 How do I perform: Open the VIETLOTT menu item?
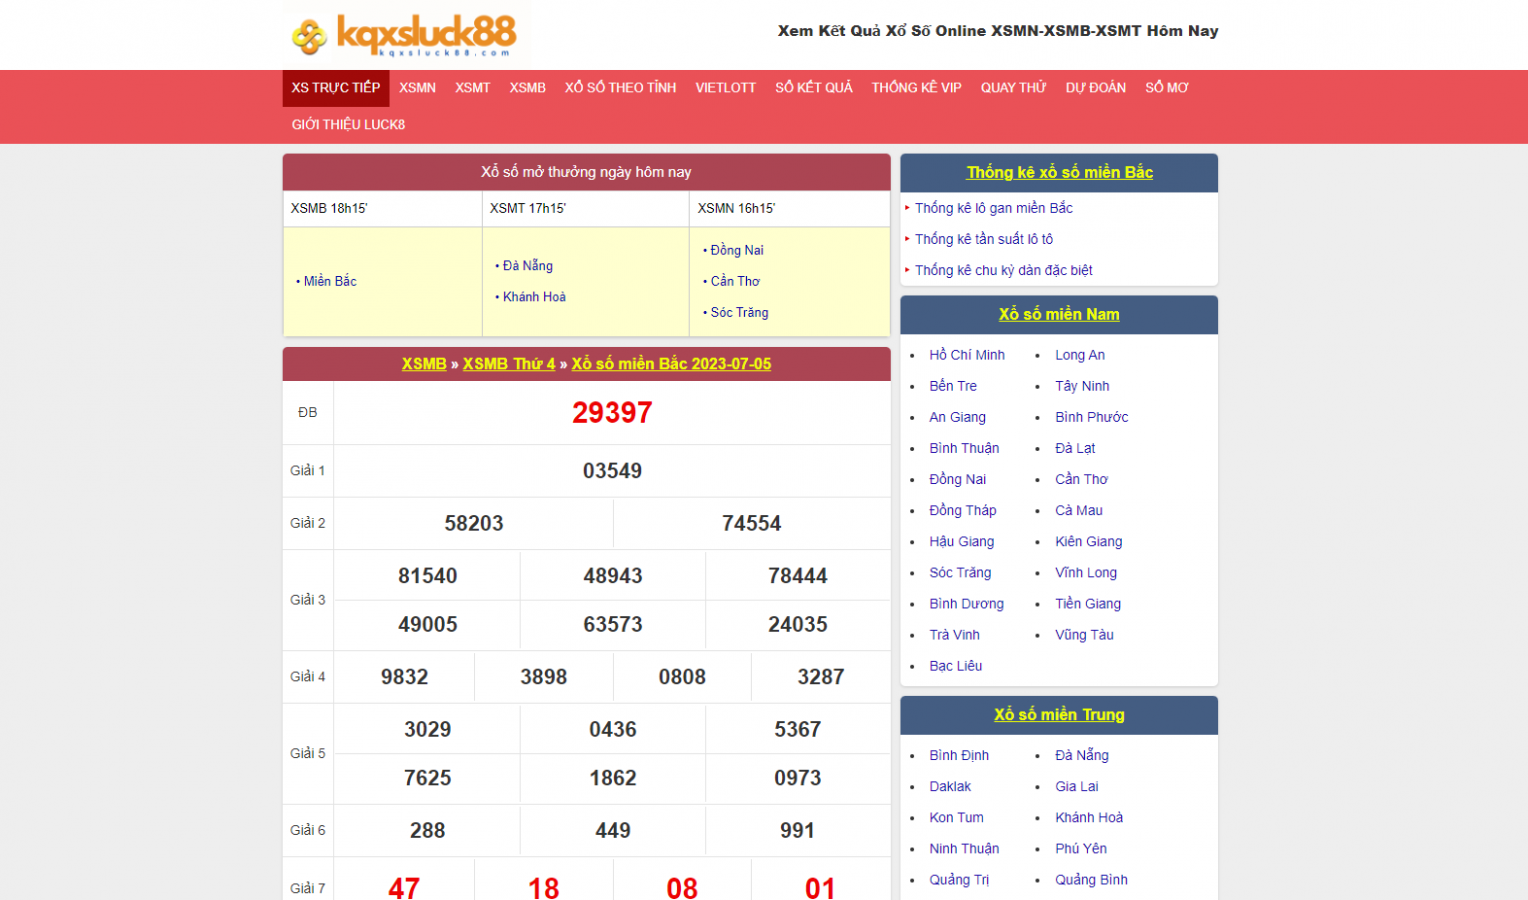coord(725,88)
